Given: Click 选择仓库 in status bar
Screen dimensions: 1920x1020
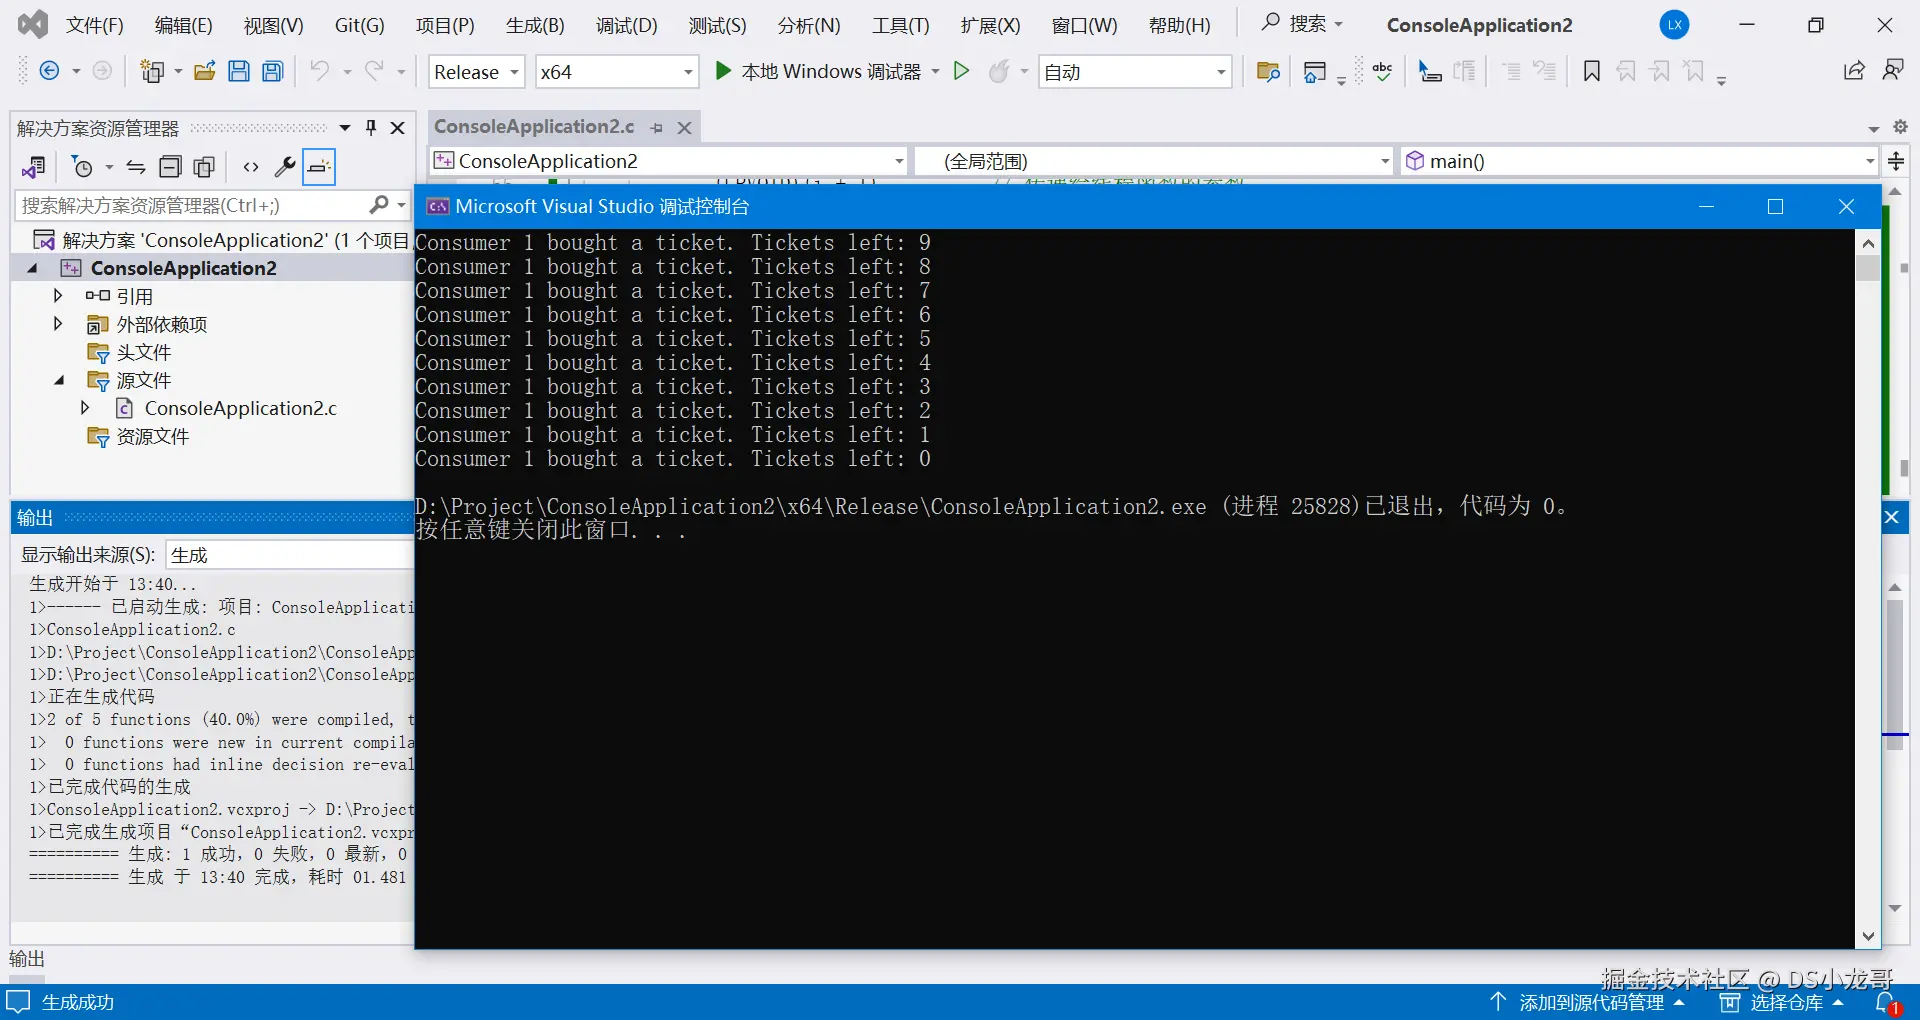Looking at the screenshot, I should [1781, 1002].
